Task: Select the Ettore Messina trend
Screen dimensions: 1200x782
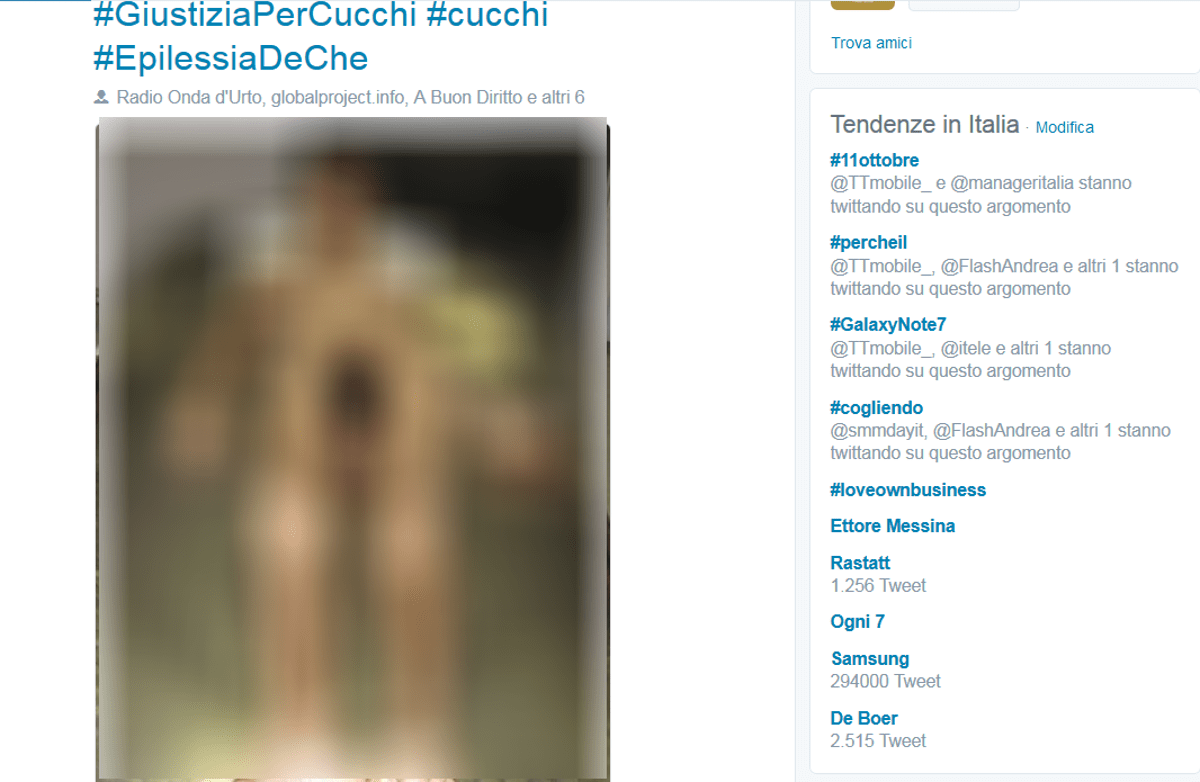Action: click(892, 526)
